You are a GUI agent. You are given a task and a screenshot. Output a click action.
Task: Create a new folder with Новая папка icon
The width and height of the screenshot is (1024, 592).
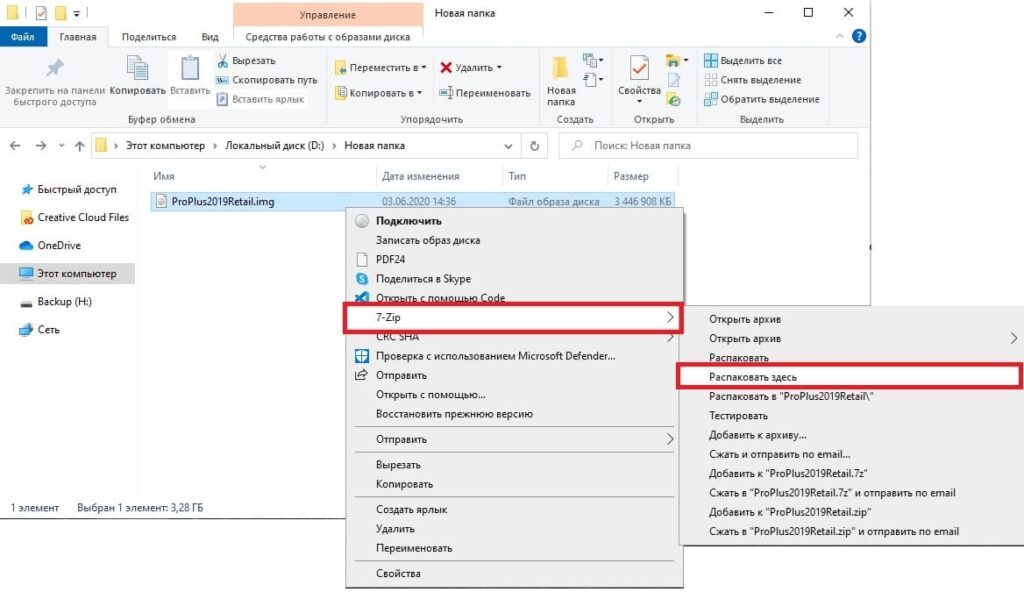(560, 68)
